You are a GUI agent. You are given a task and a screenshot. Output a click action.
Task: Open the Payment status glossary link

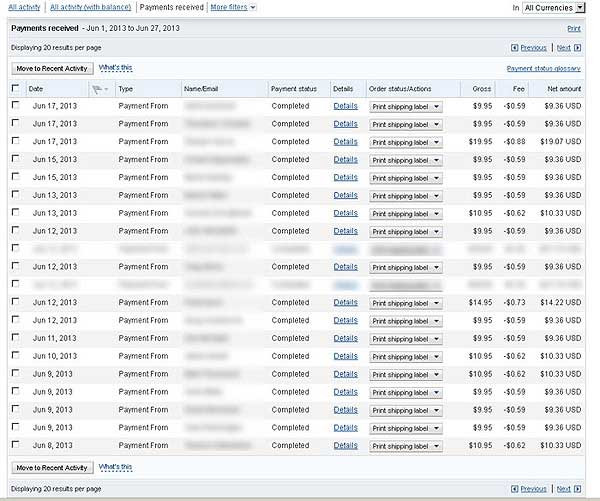[543, 68]
